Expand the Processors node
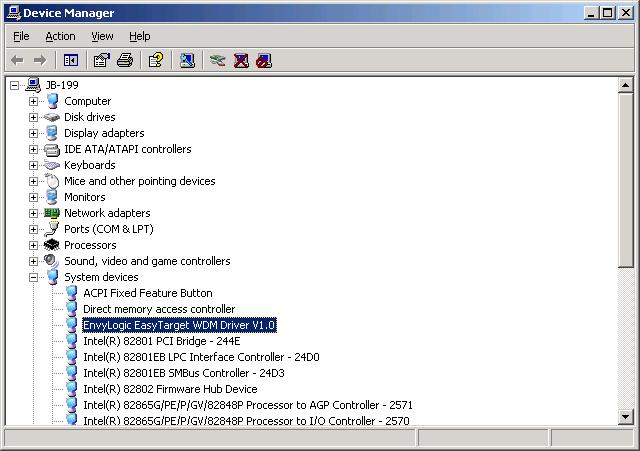The height and width of the screenshot is (451, 640). coord(33,245)
